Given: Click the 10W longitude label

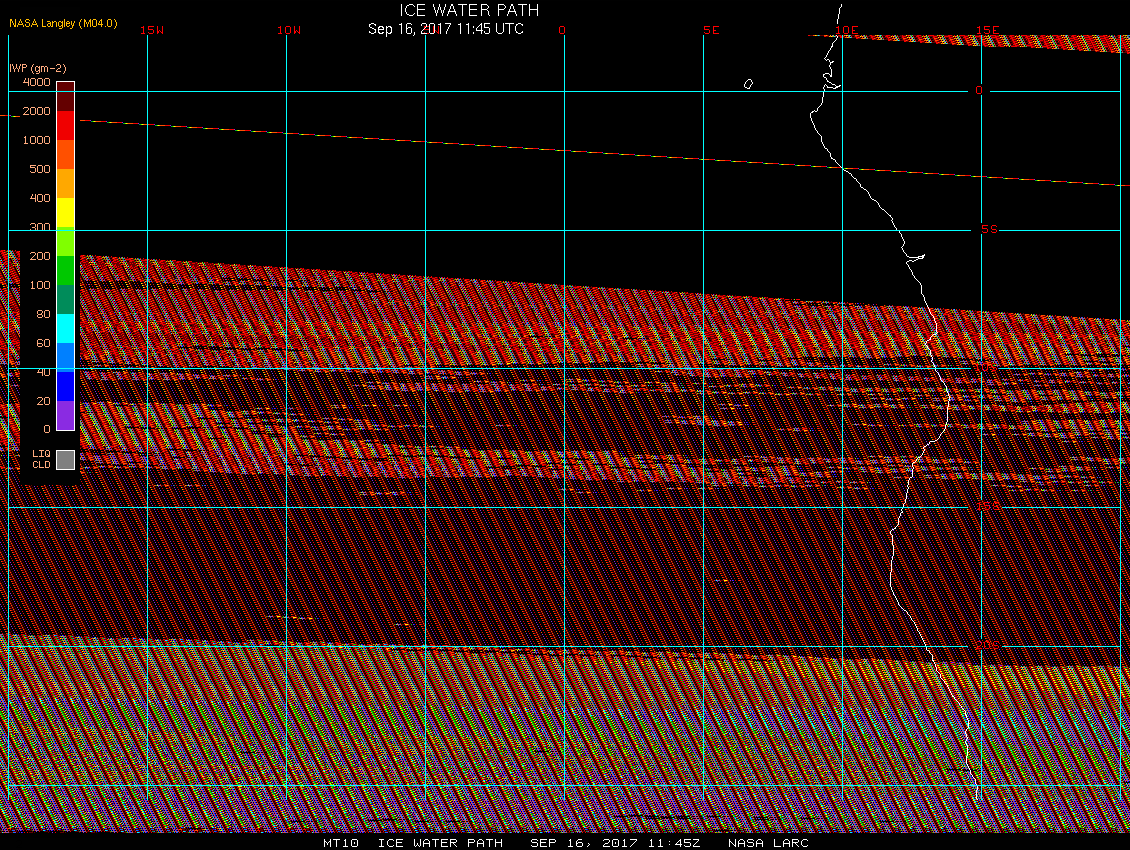Looking at the screenshot, I should (289, 30).
